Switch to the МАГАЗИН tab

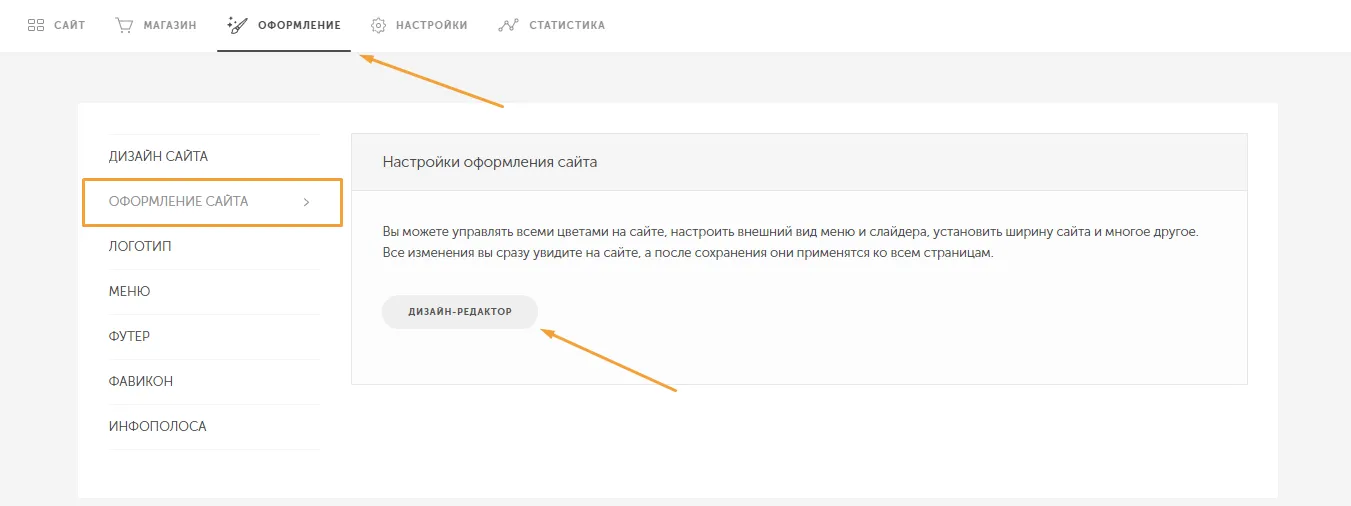tap(155, 25)
